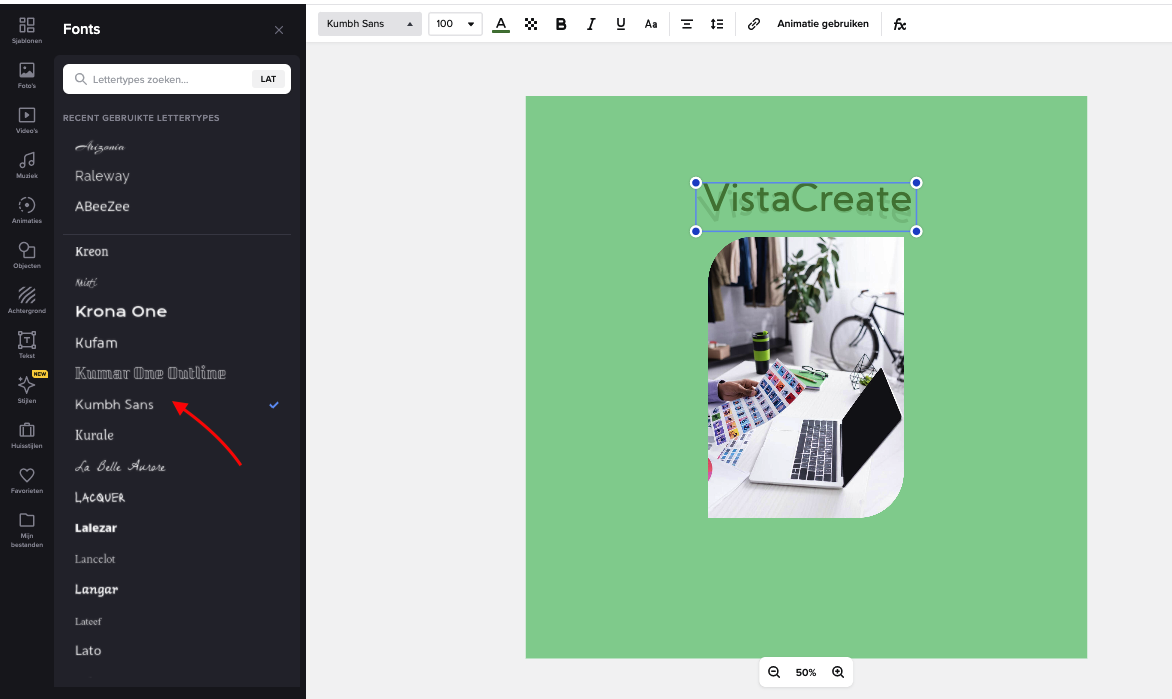Open the Animaties panel in sidebar
The width and height of the screenshot is (1172, 699).
coord(27,210)
